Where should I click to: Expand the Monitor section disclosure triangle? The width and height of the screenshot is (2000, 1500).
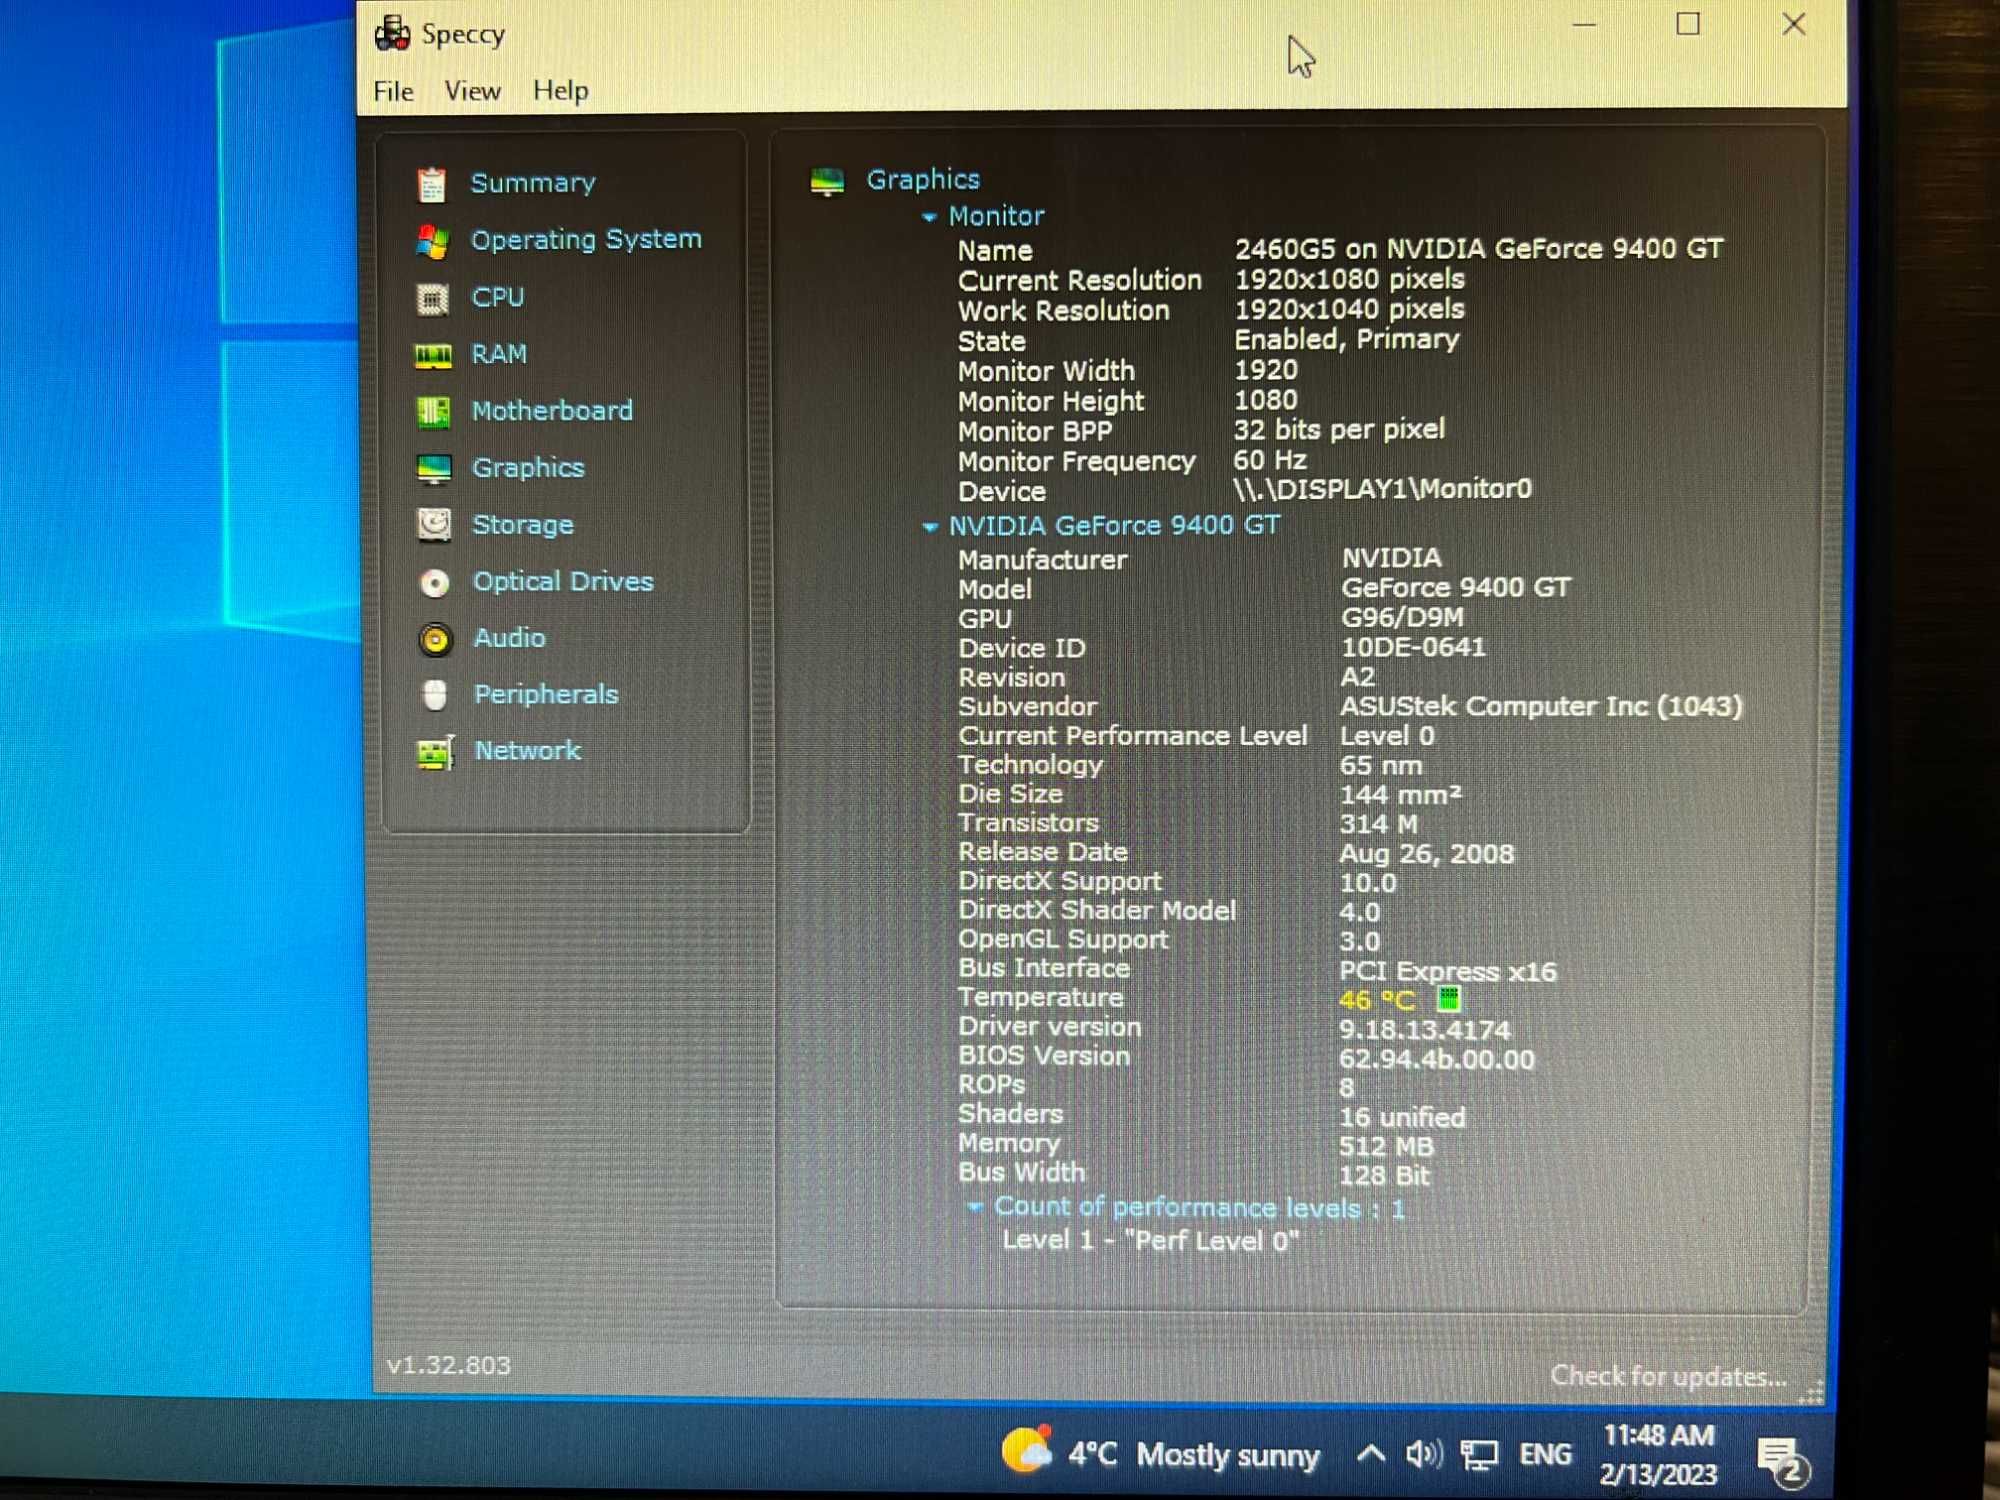[929, 217]
